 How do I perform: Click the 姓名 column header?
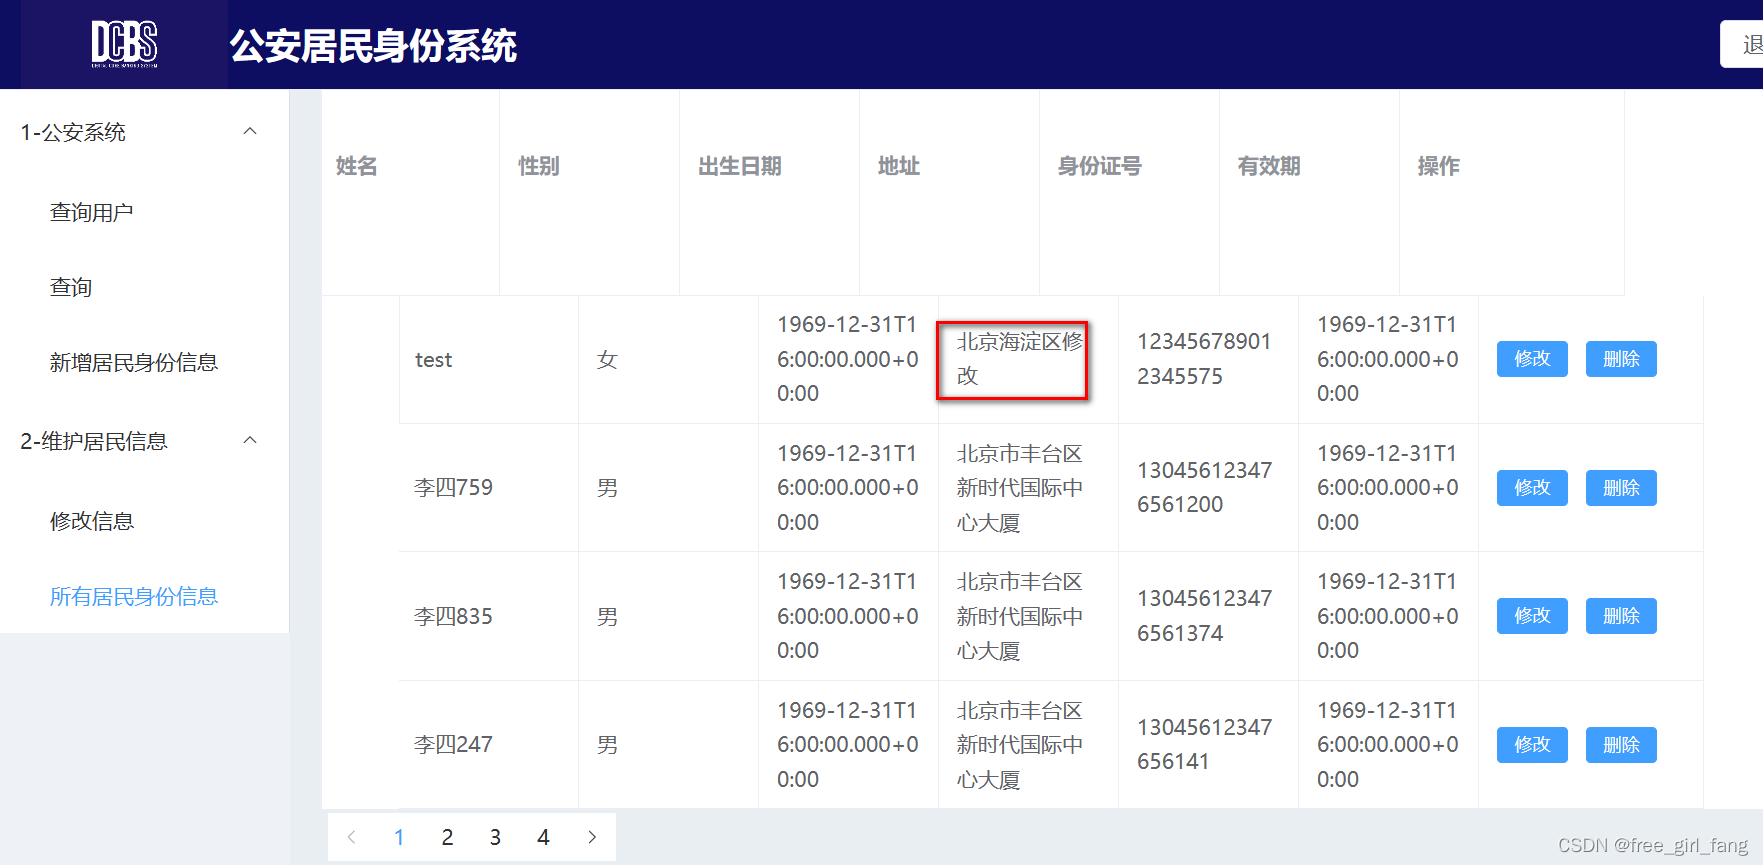[357, 166]
